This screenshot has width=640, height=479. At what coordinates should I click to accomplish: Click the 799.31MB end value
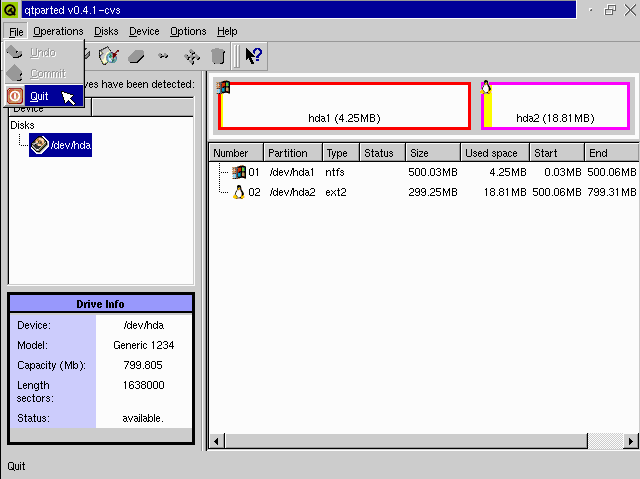611,192
